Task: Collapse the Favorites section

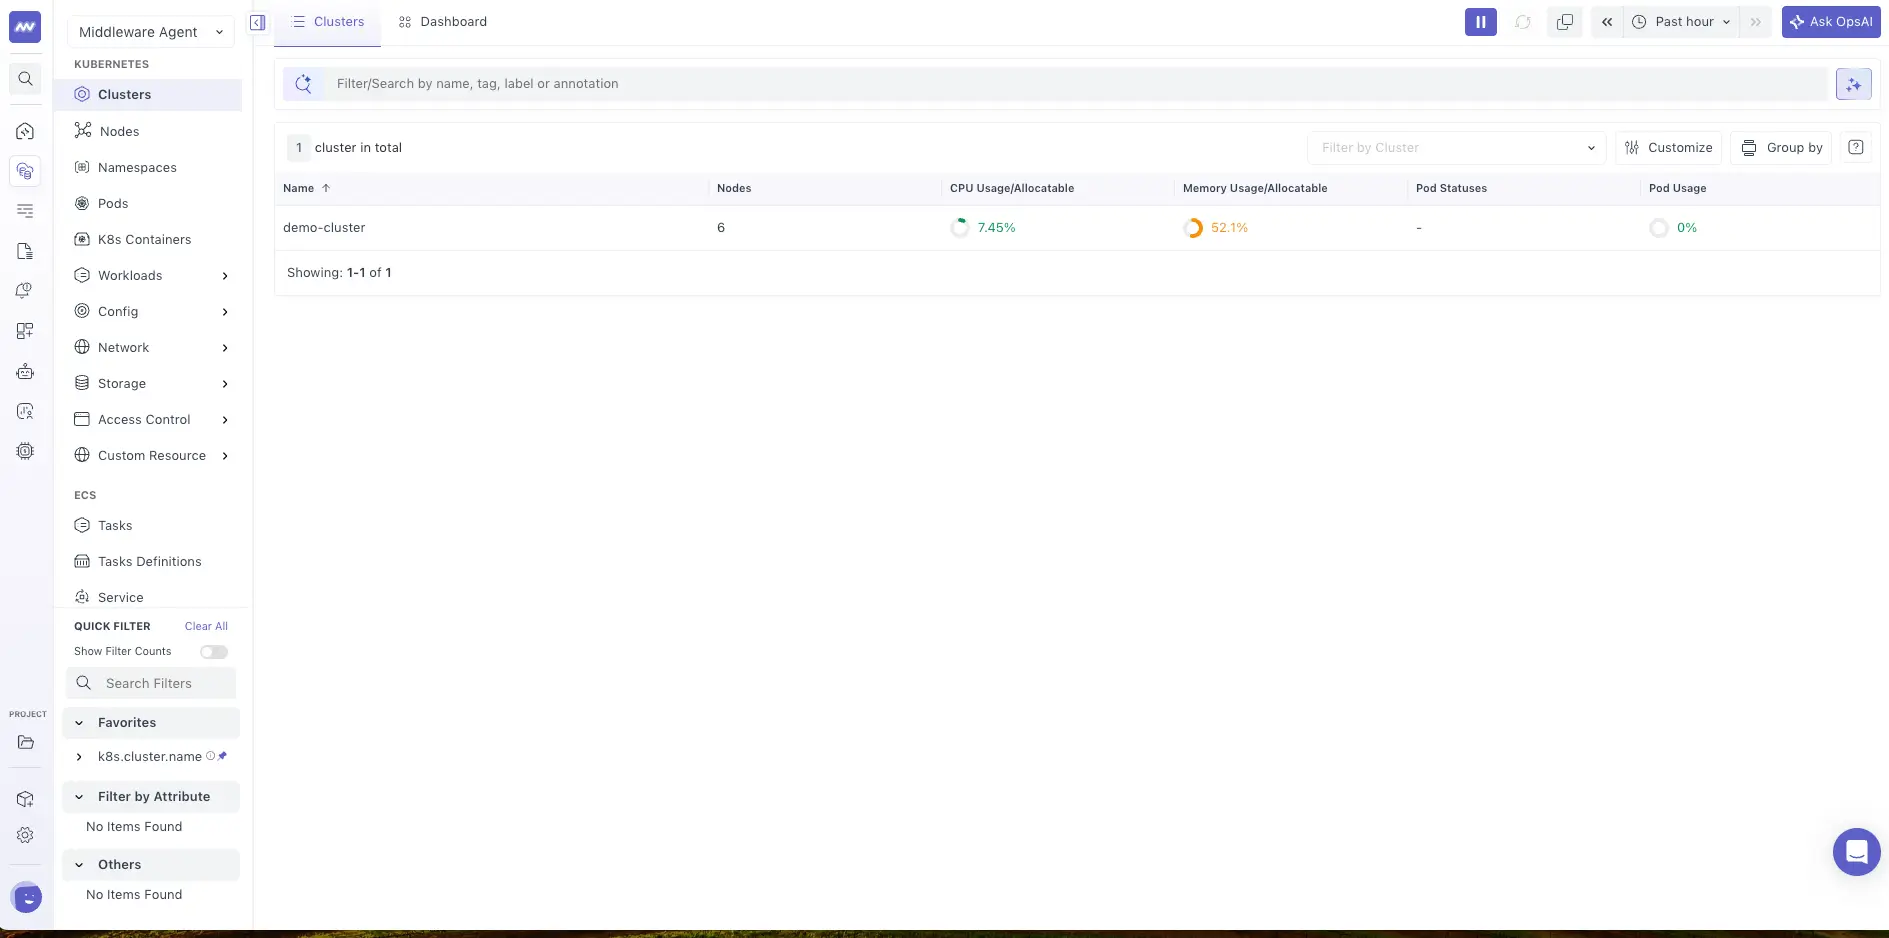Action: coord(151,723)
